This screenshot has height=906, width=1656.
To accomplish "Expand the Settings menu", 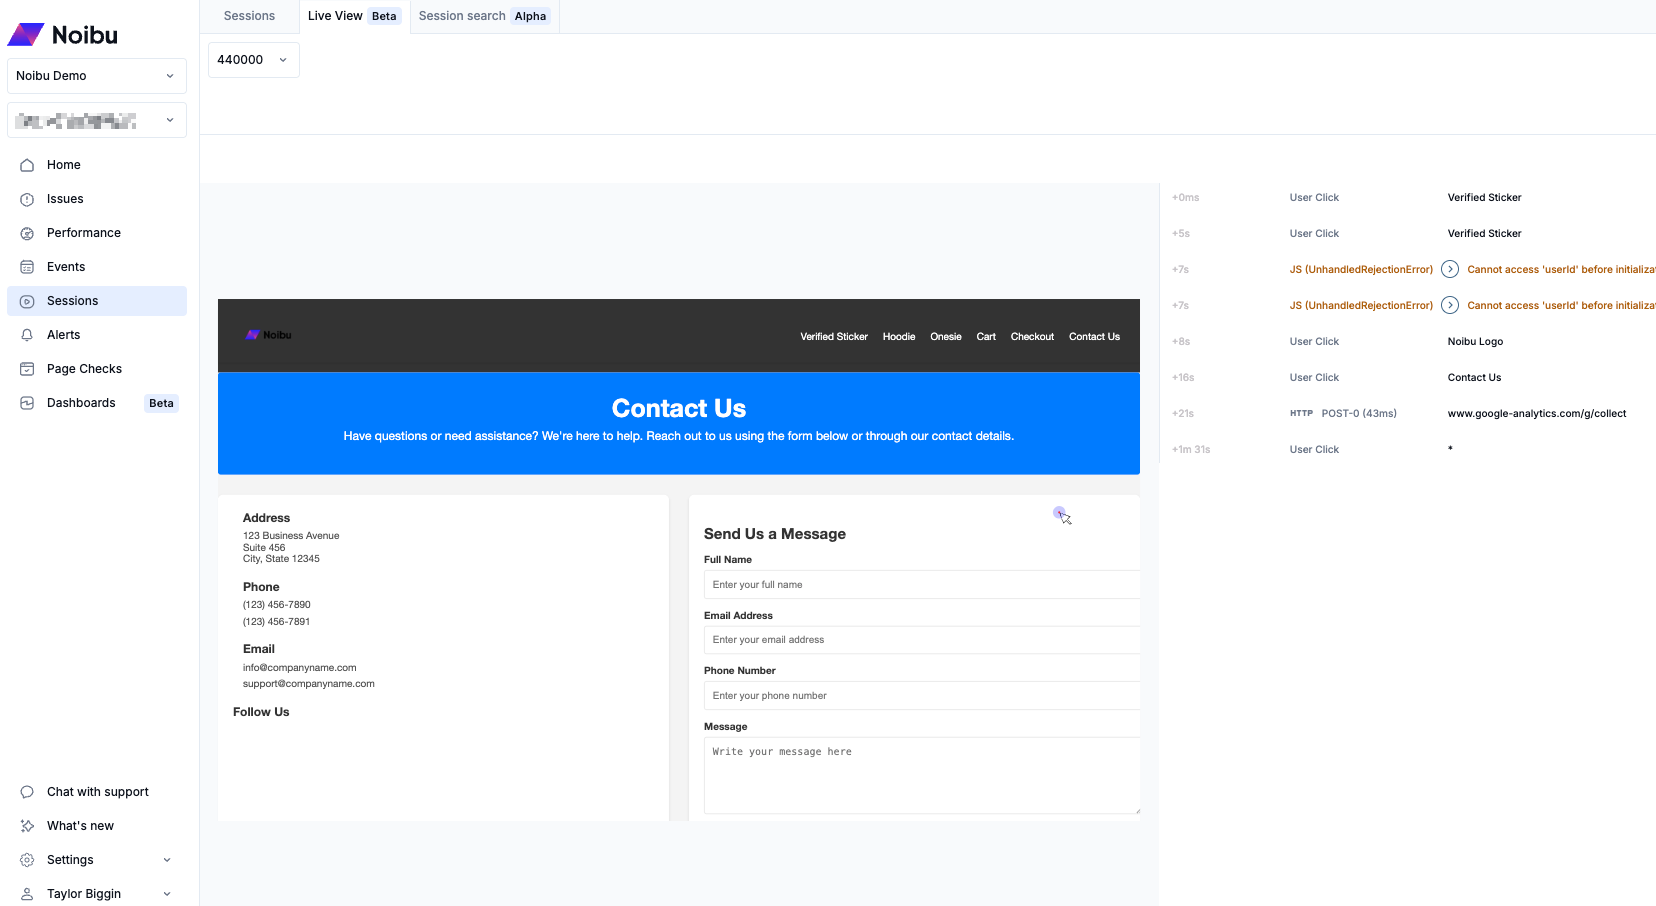I will 70,859.
